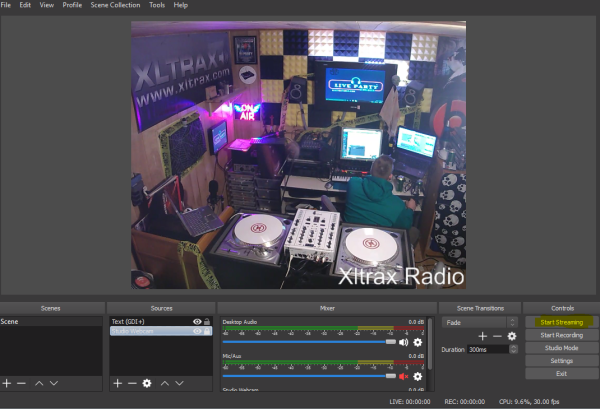Select the 'Studio Webcam' source row
The image size is (600, 409).
pos(161,331)
